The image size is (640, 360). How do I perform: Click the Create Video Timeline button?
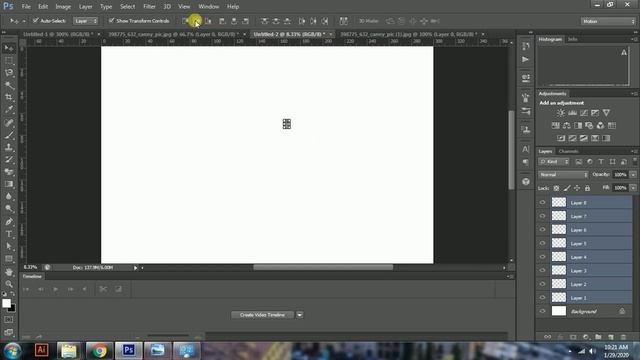point(262,315)
